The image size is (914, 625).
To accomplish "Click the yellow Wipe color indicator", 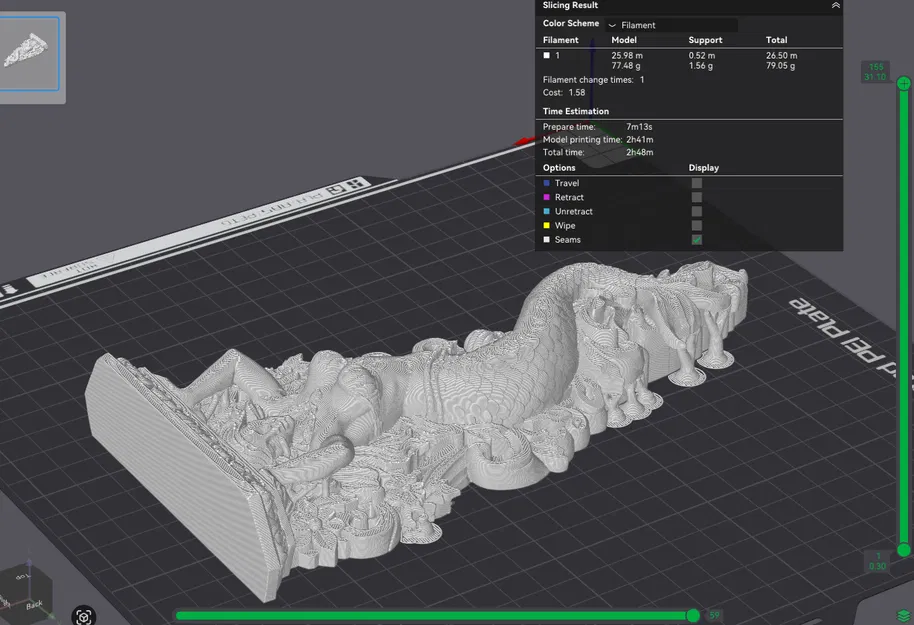I will (x=546, y=225).
